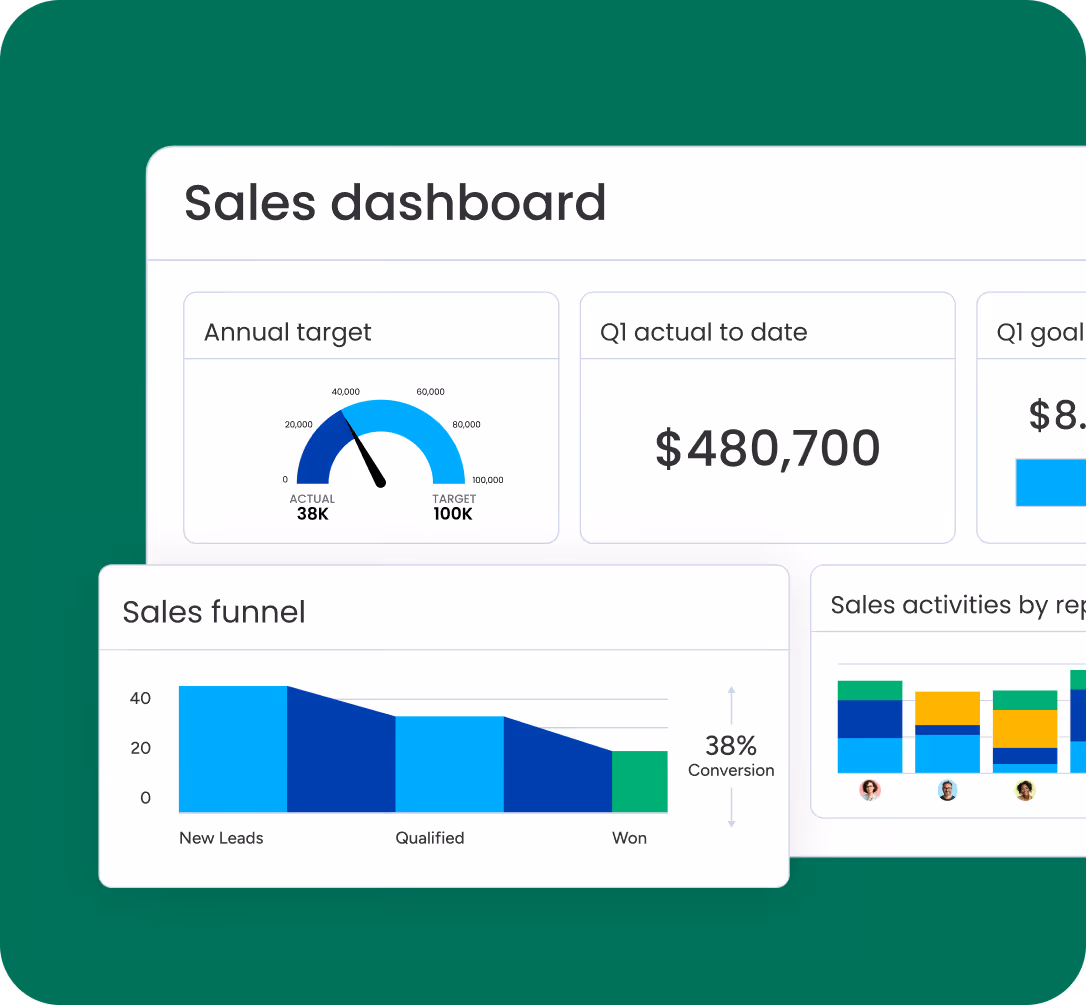
Task: Click the New Leads axis label
Action: point(221,838)
